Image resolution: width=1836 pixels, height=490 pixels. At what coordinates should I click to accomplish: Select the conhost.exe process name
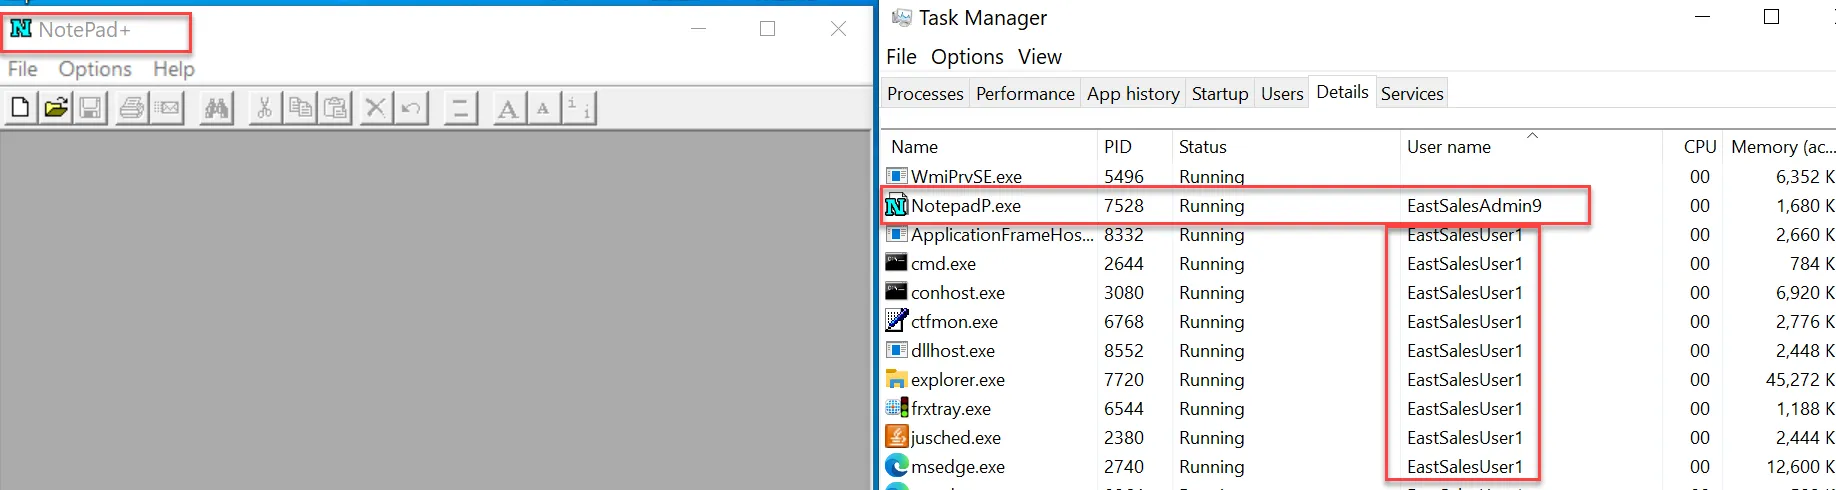[958, 292]
